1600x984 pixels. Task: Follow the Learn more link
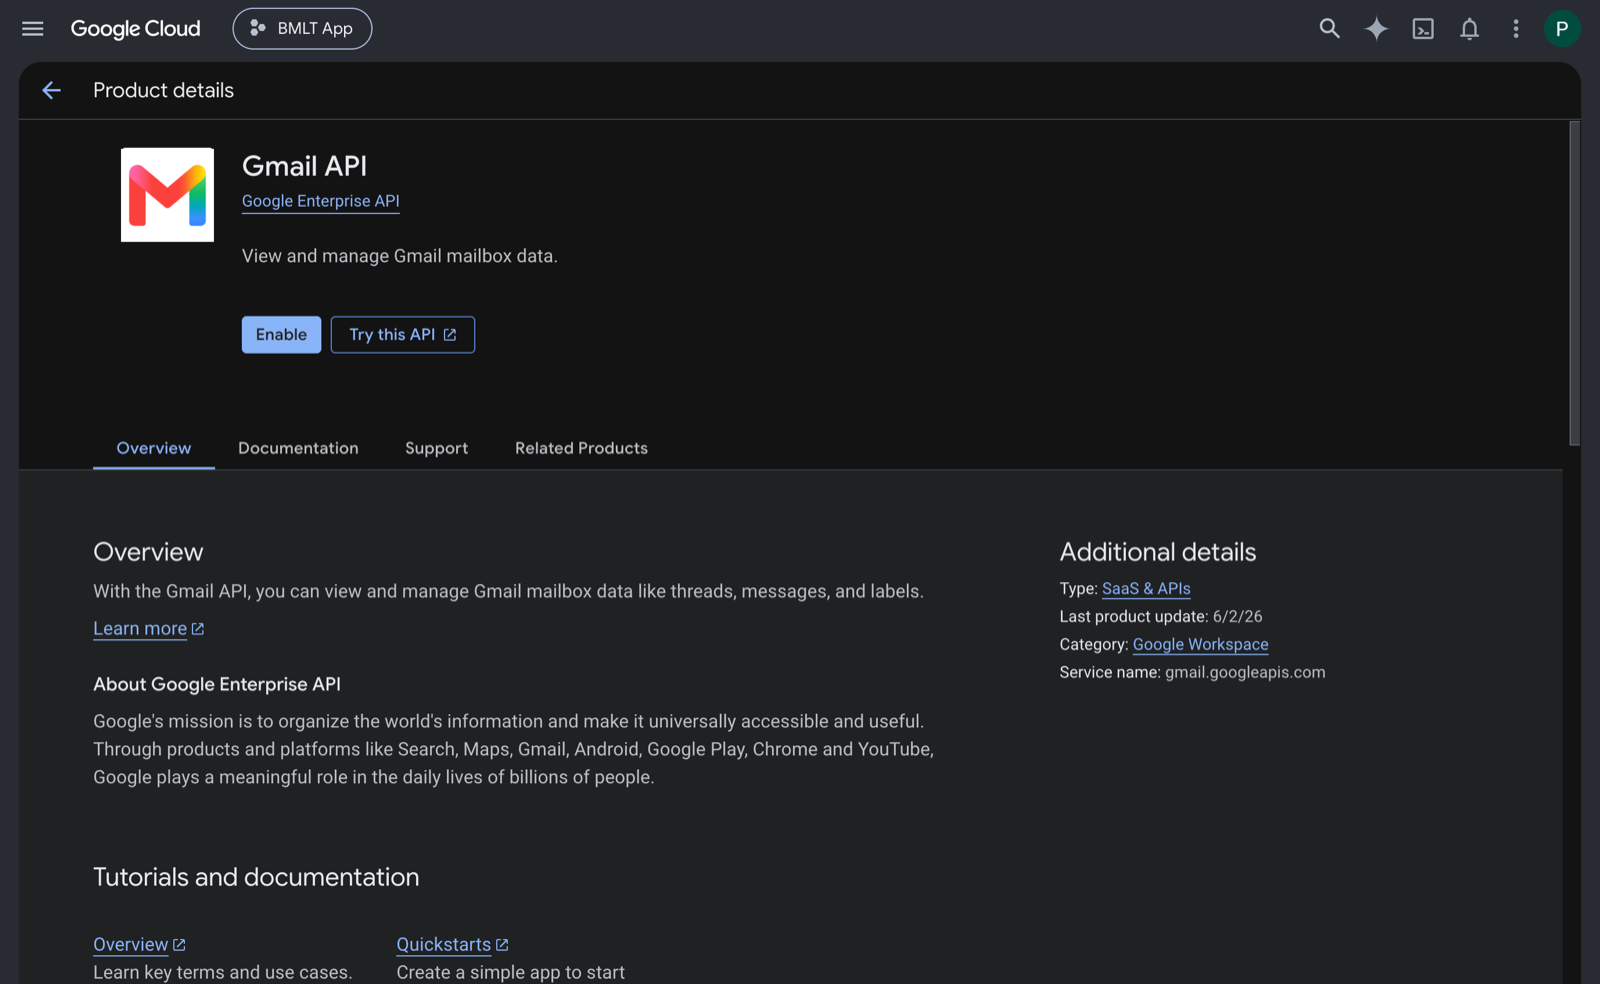click(148, 629)
